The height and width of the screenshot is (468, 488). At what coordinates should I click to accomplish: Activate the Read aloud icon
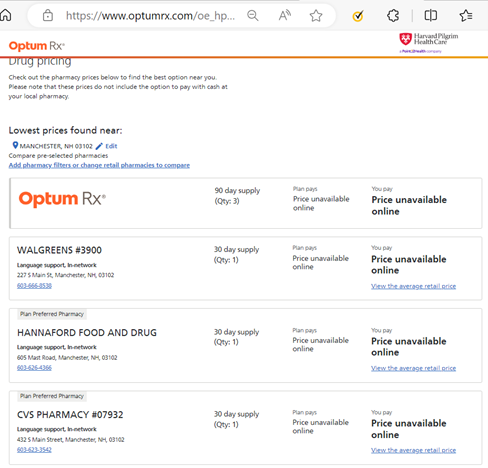click(285, 15)
